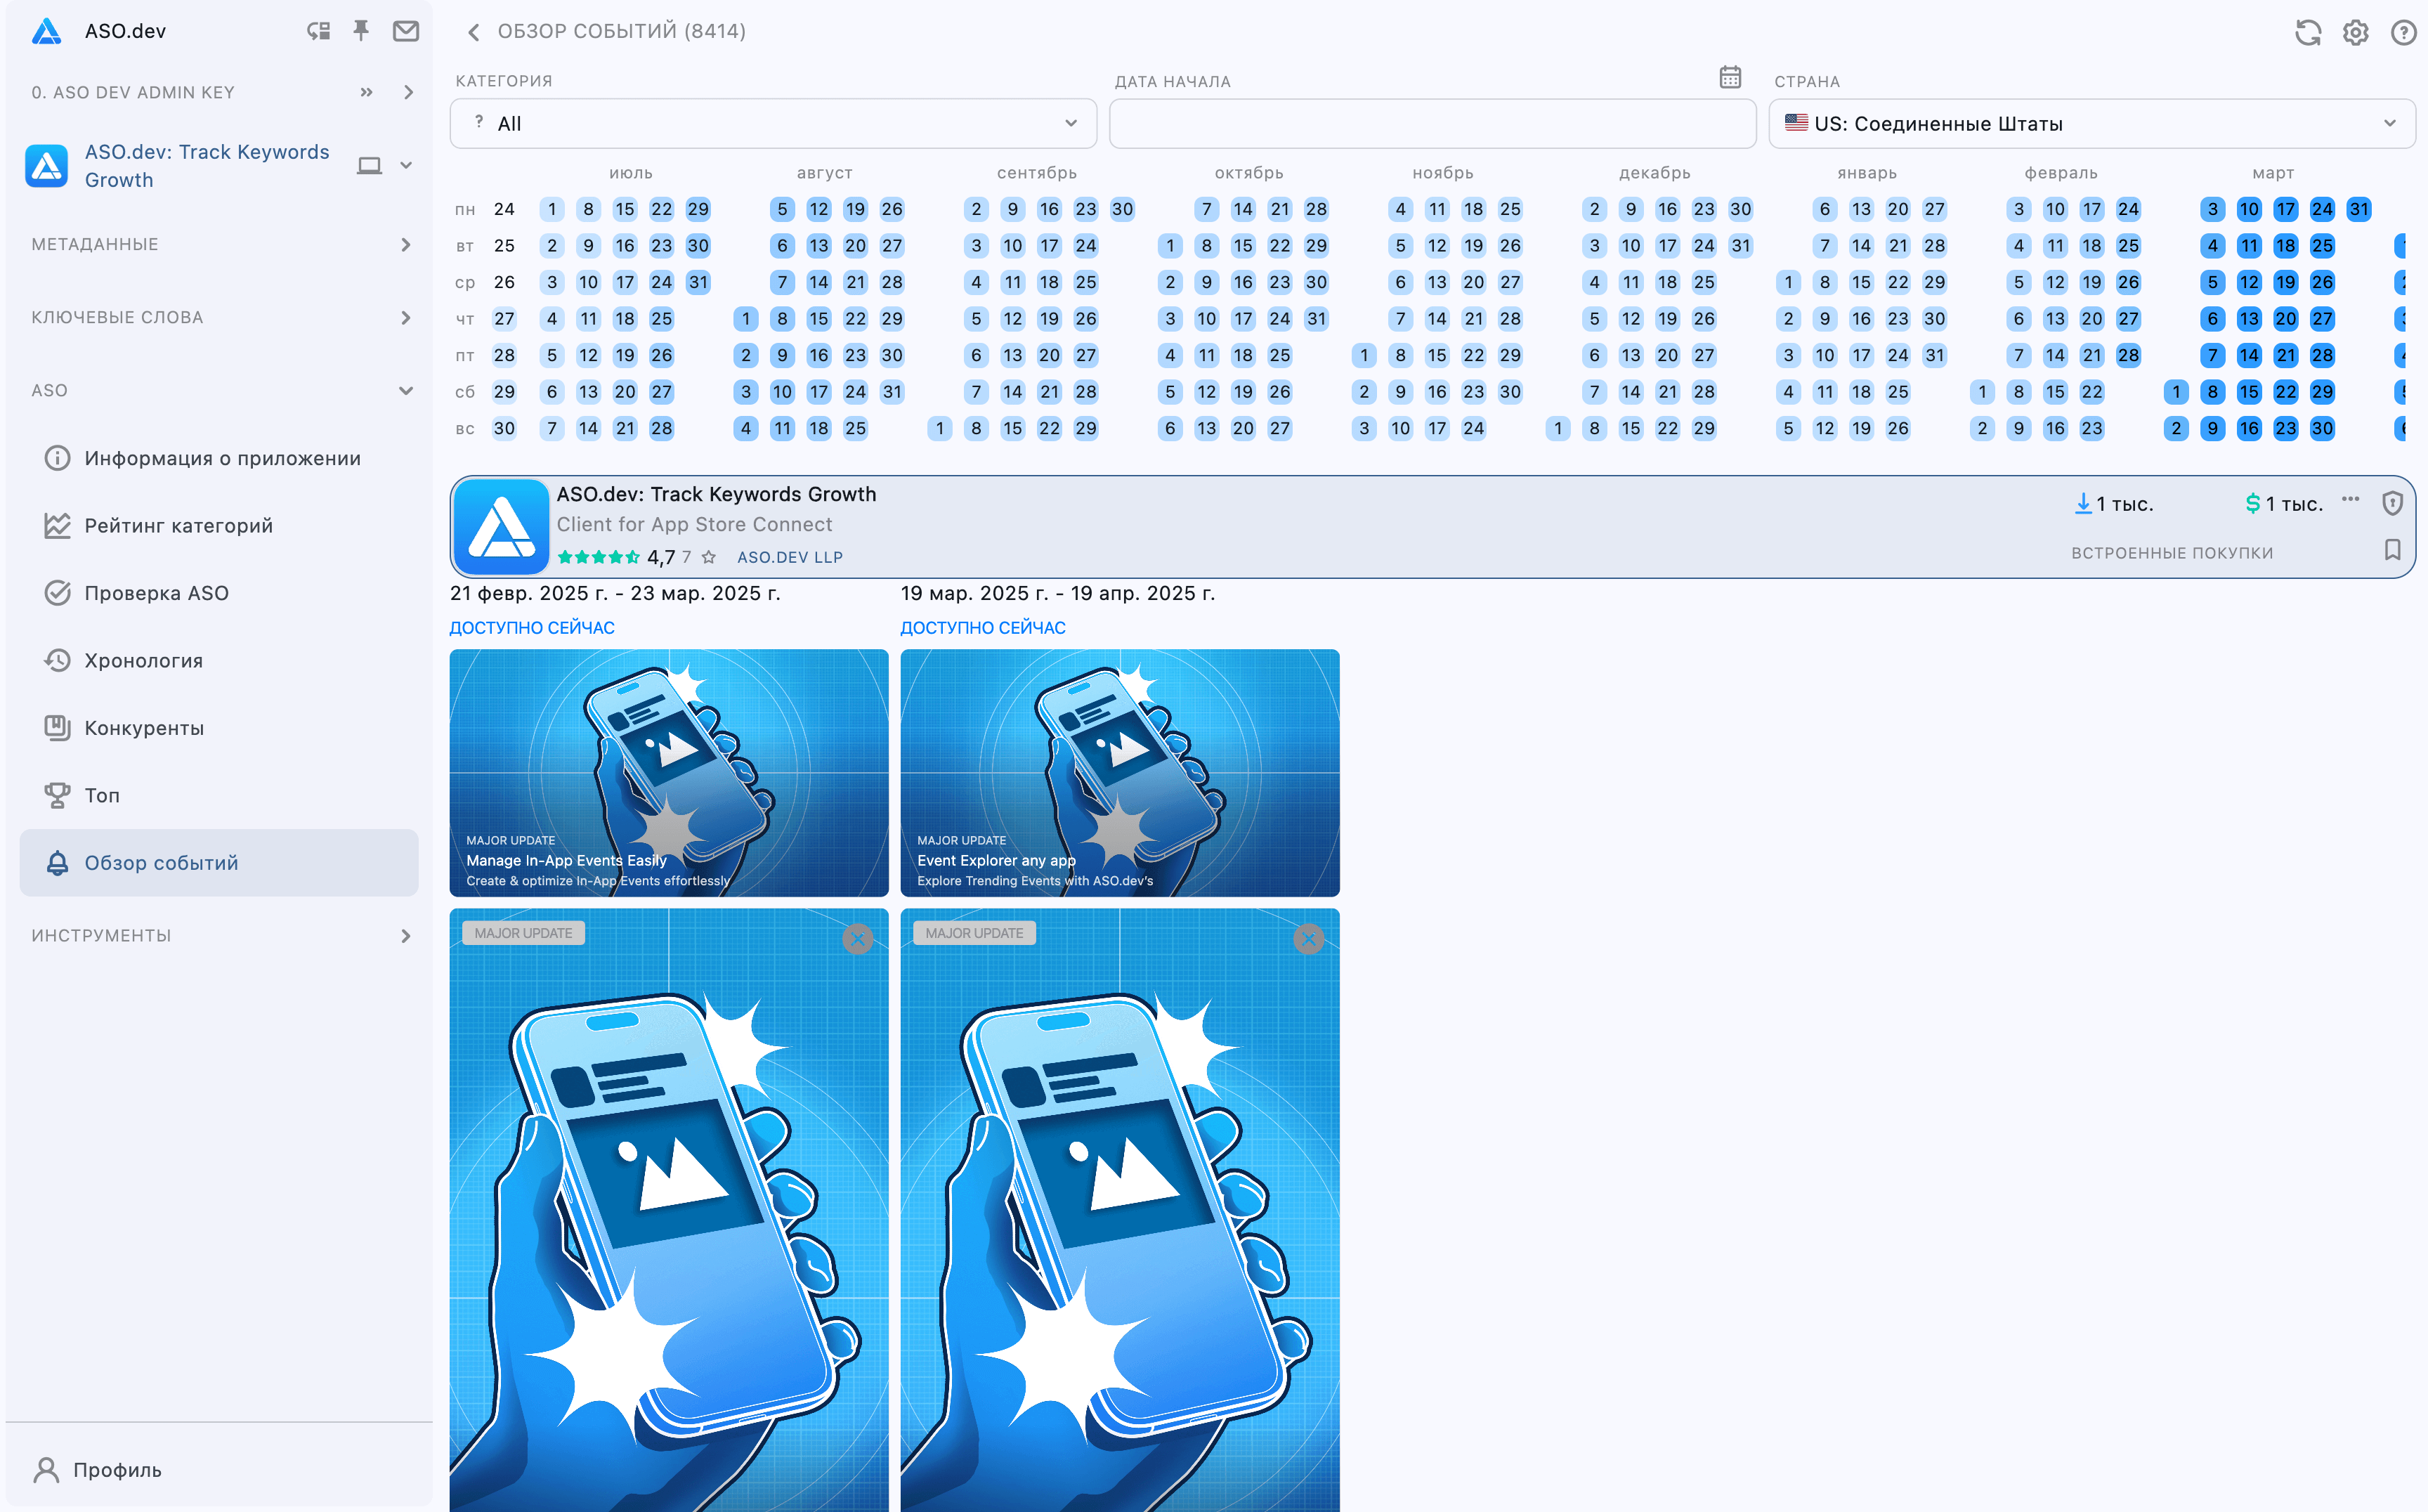Collapse the ASO section

(x=406, y=391)
